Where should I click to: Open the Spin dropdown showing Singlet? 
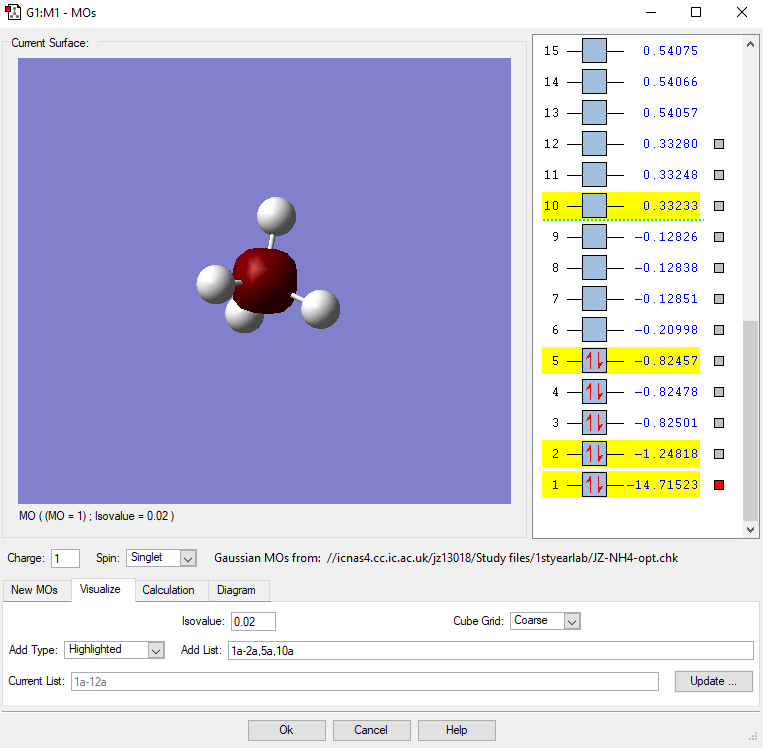(x=161, y=558)
